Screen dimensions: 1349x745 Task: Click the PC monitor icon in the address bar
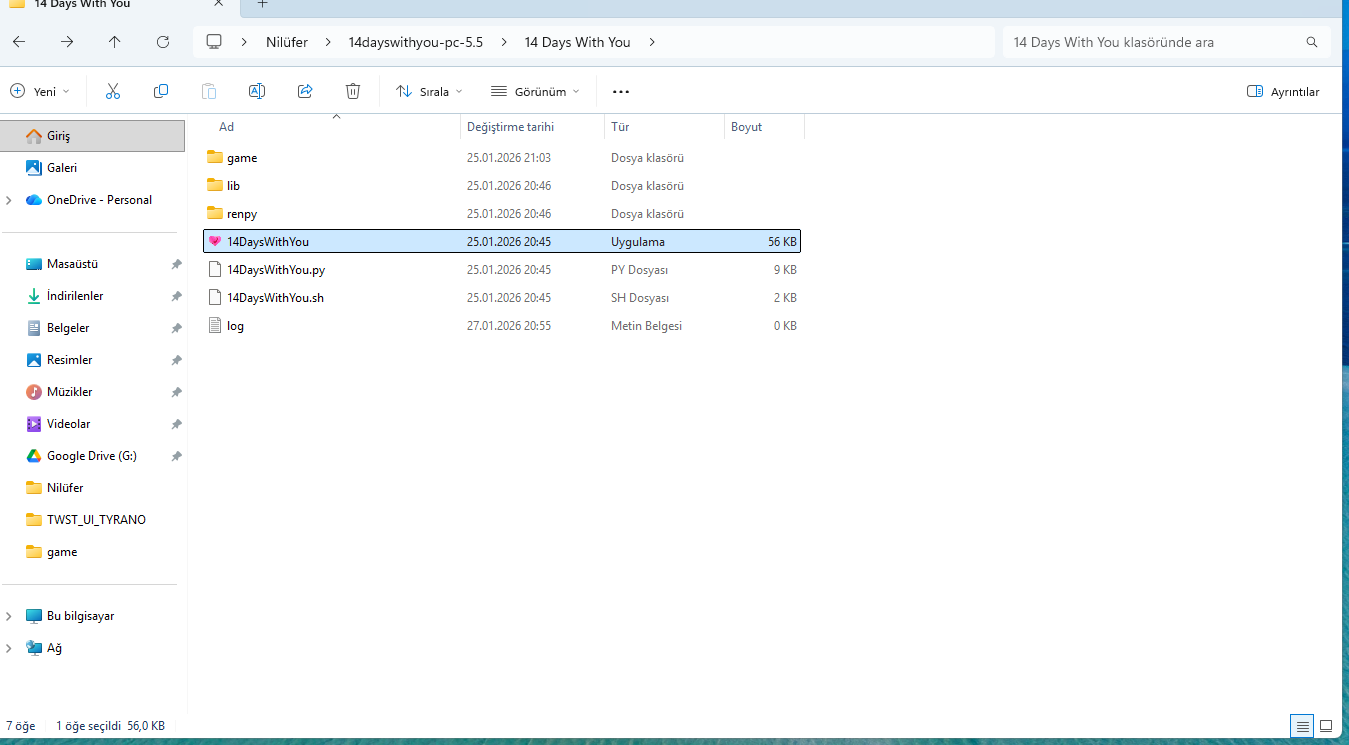tap(213, 42)
